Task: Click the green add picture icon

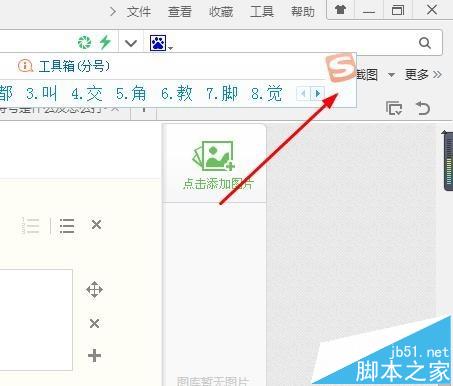Action: 213,155
